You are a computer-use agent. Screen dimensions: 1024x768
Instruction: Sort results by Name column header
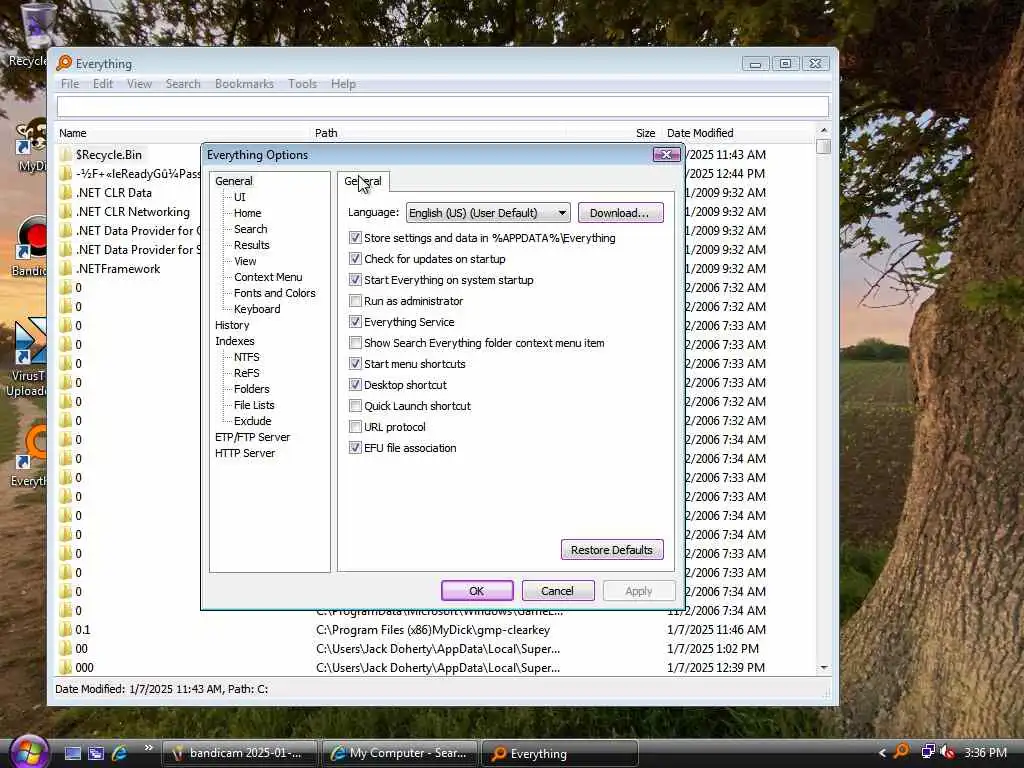click(x=183, y=133)
